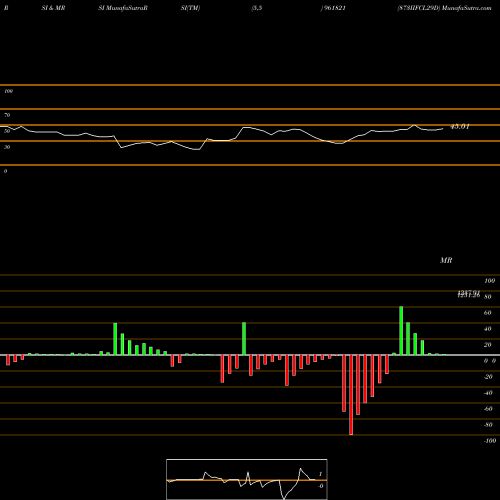
Task: Open the mini overview chart at bottom
Action: pos(247,479)
